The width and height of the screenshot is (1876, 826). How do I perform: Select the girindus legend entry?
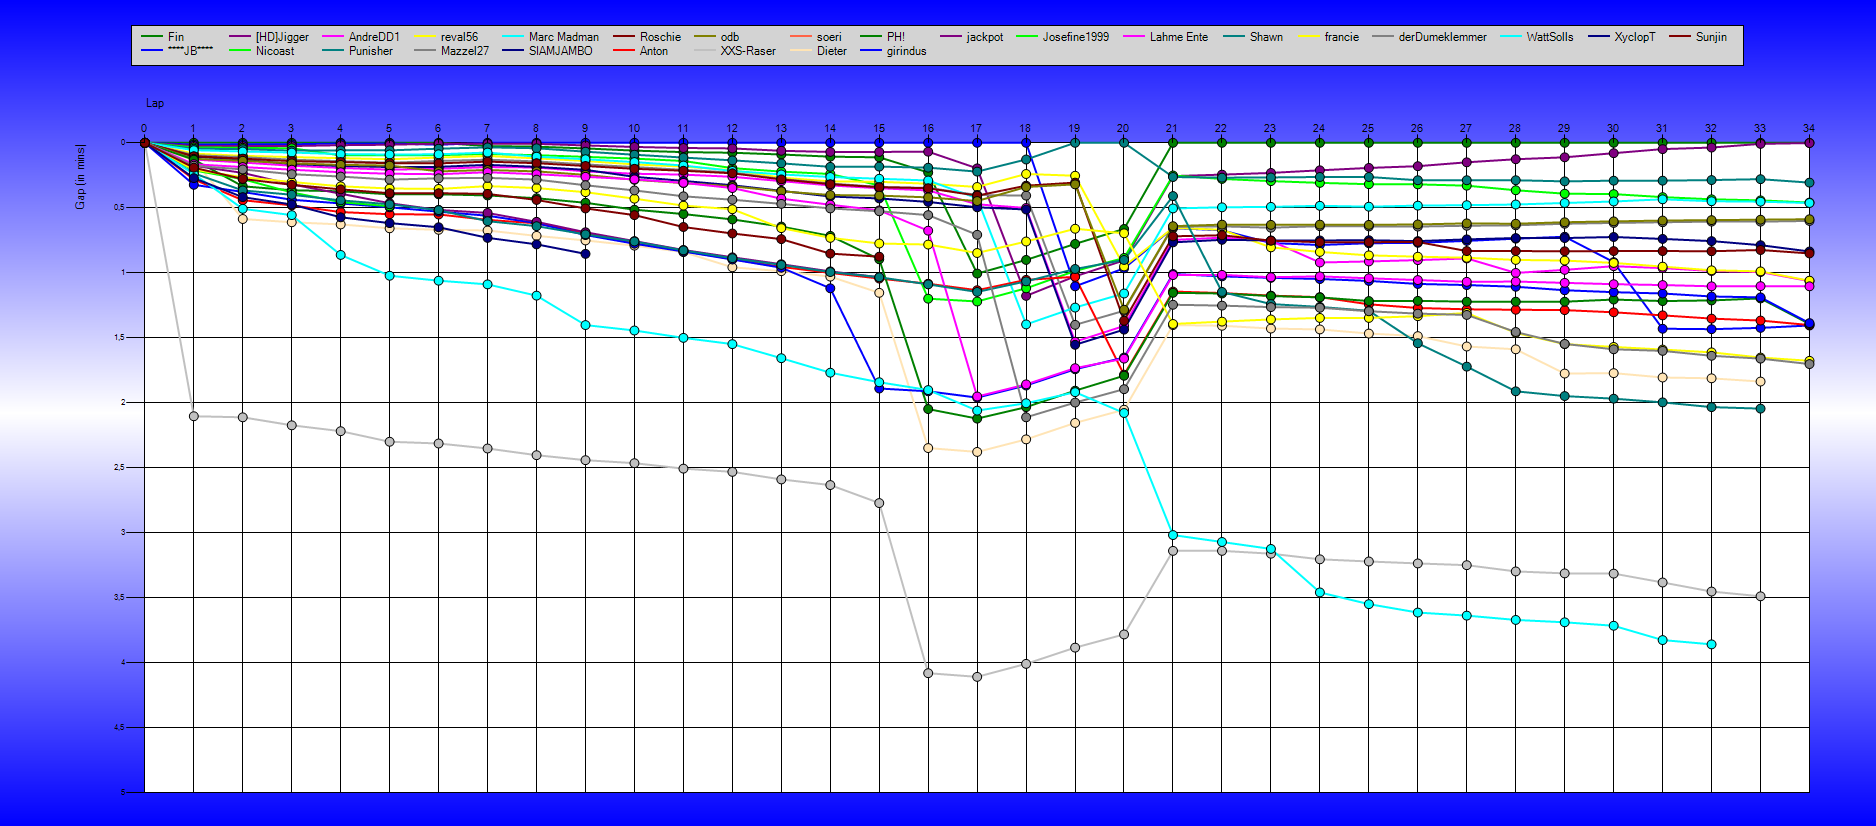pos(906,51)
